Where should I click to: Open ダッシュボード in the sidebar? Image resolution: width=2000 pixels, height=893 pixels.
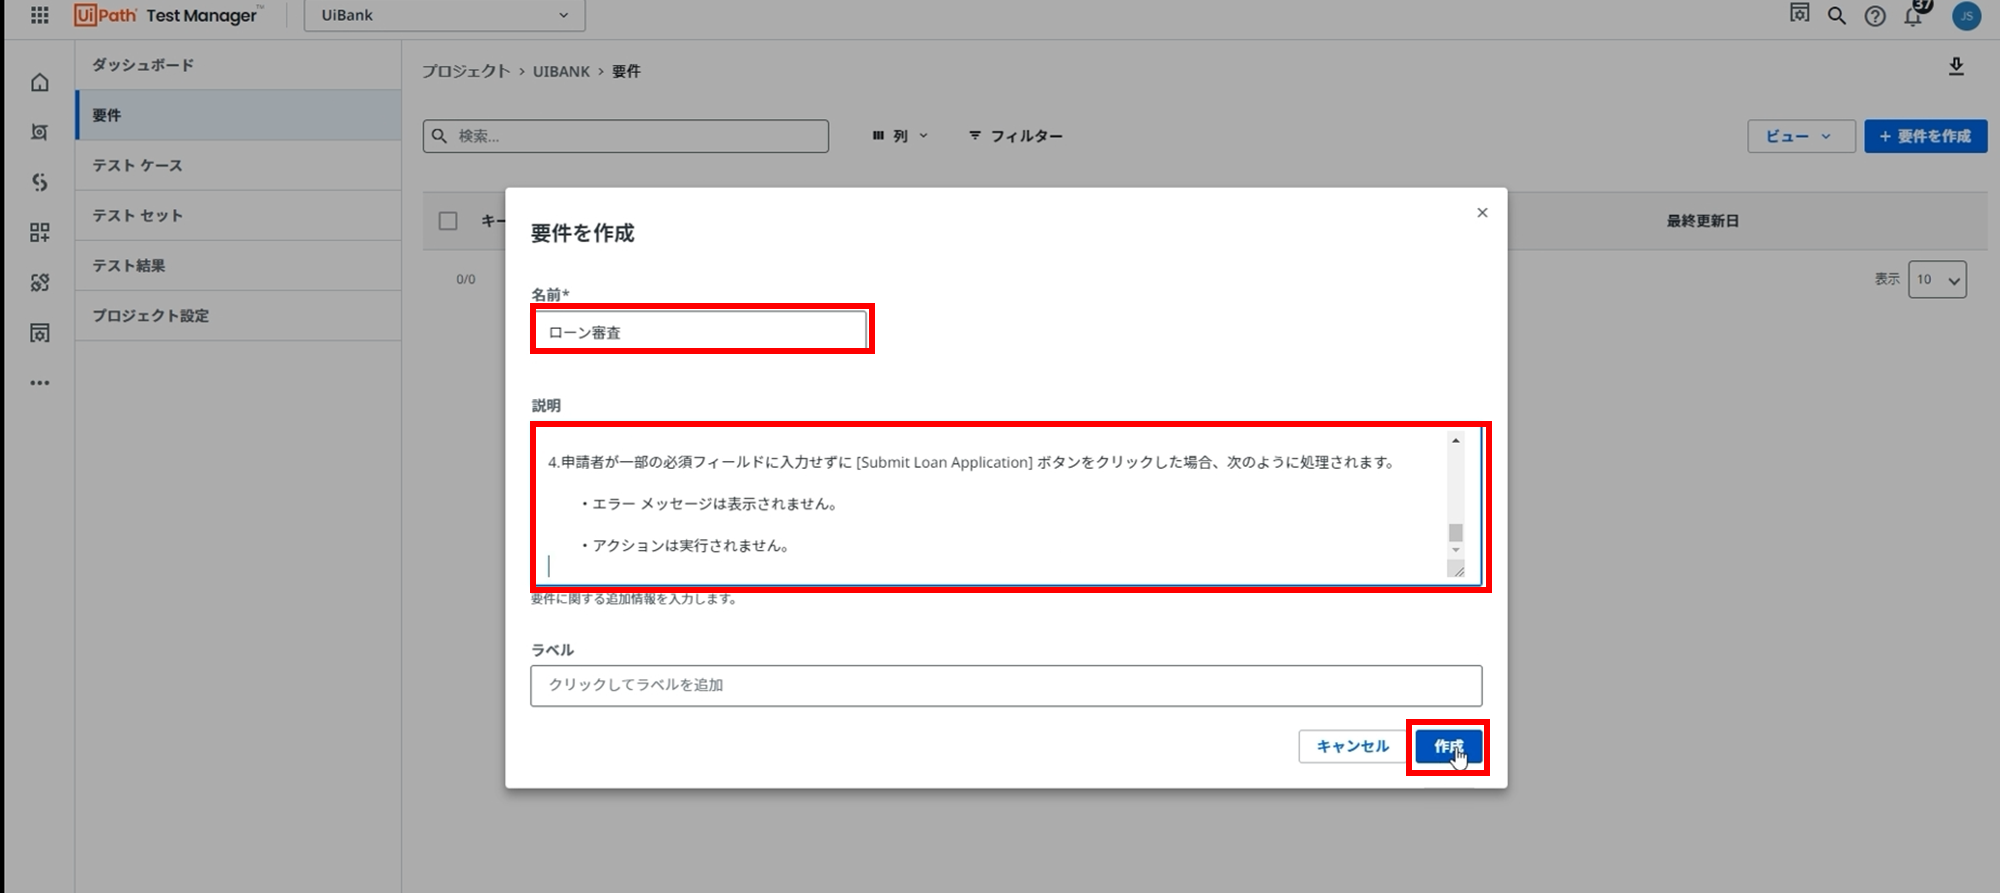point(238,65)
